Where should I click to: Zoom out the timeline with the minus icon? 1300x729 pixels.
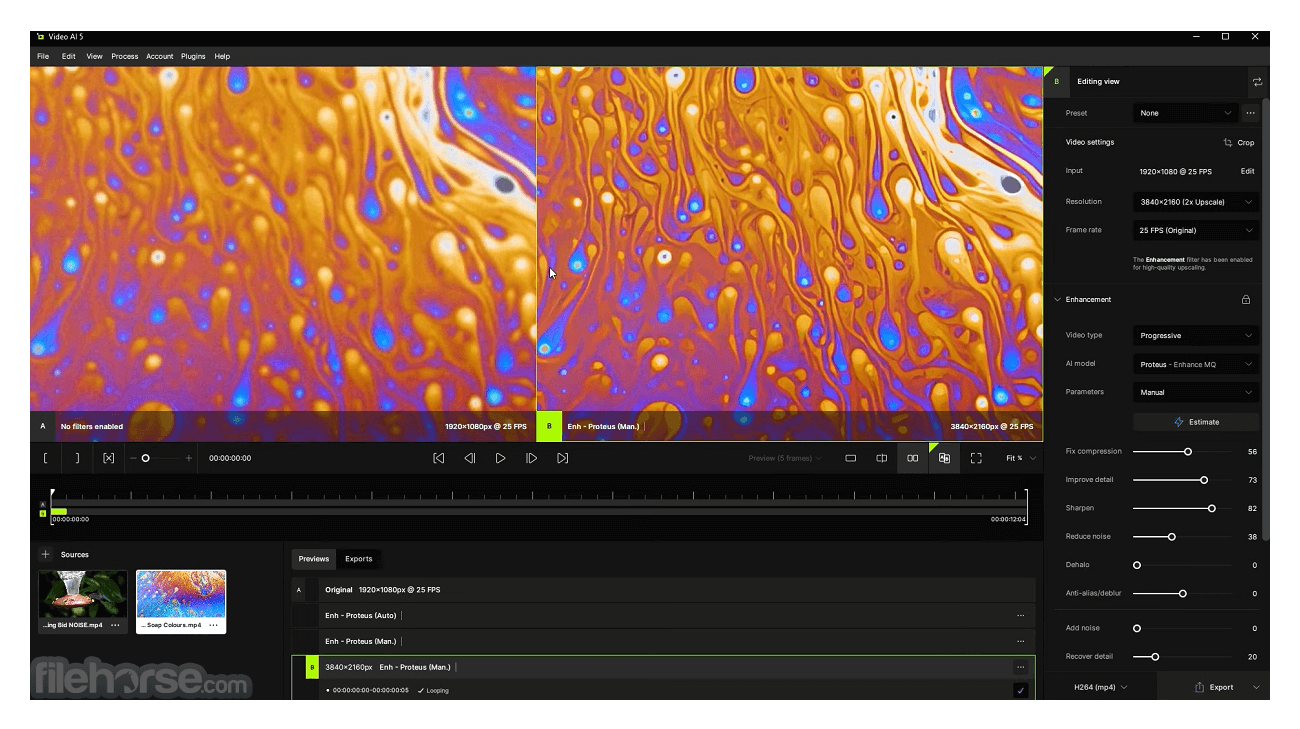click(x=133, y=458)
